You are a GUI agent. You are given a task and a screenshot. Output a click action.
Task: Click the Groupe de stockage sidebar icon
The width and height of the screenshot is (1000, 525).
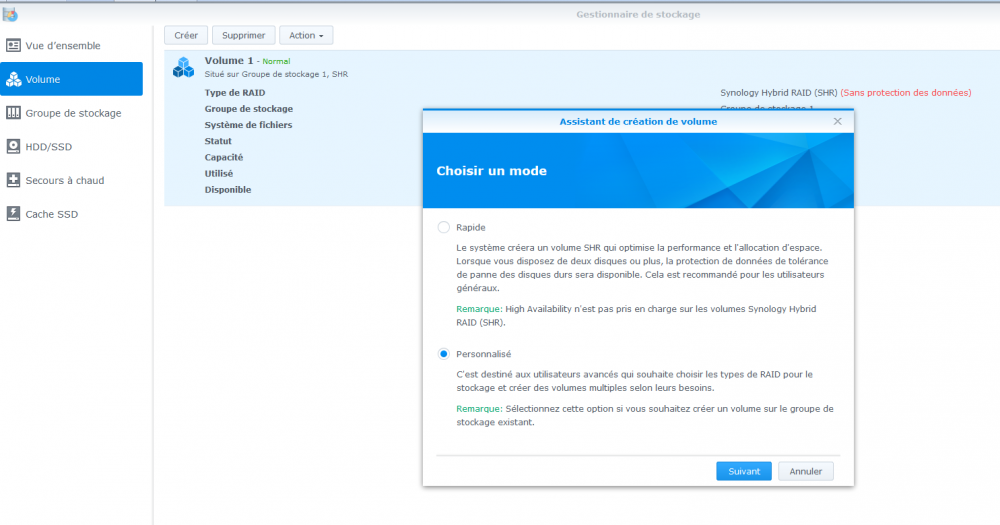point(13,113)
